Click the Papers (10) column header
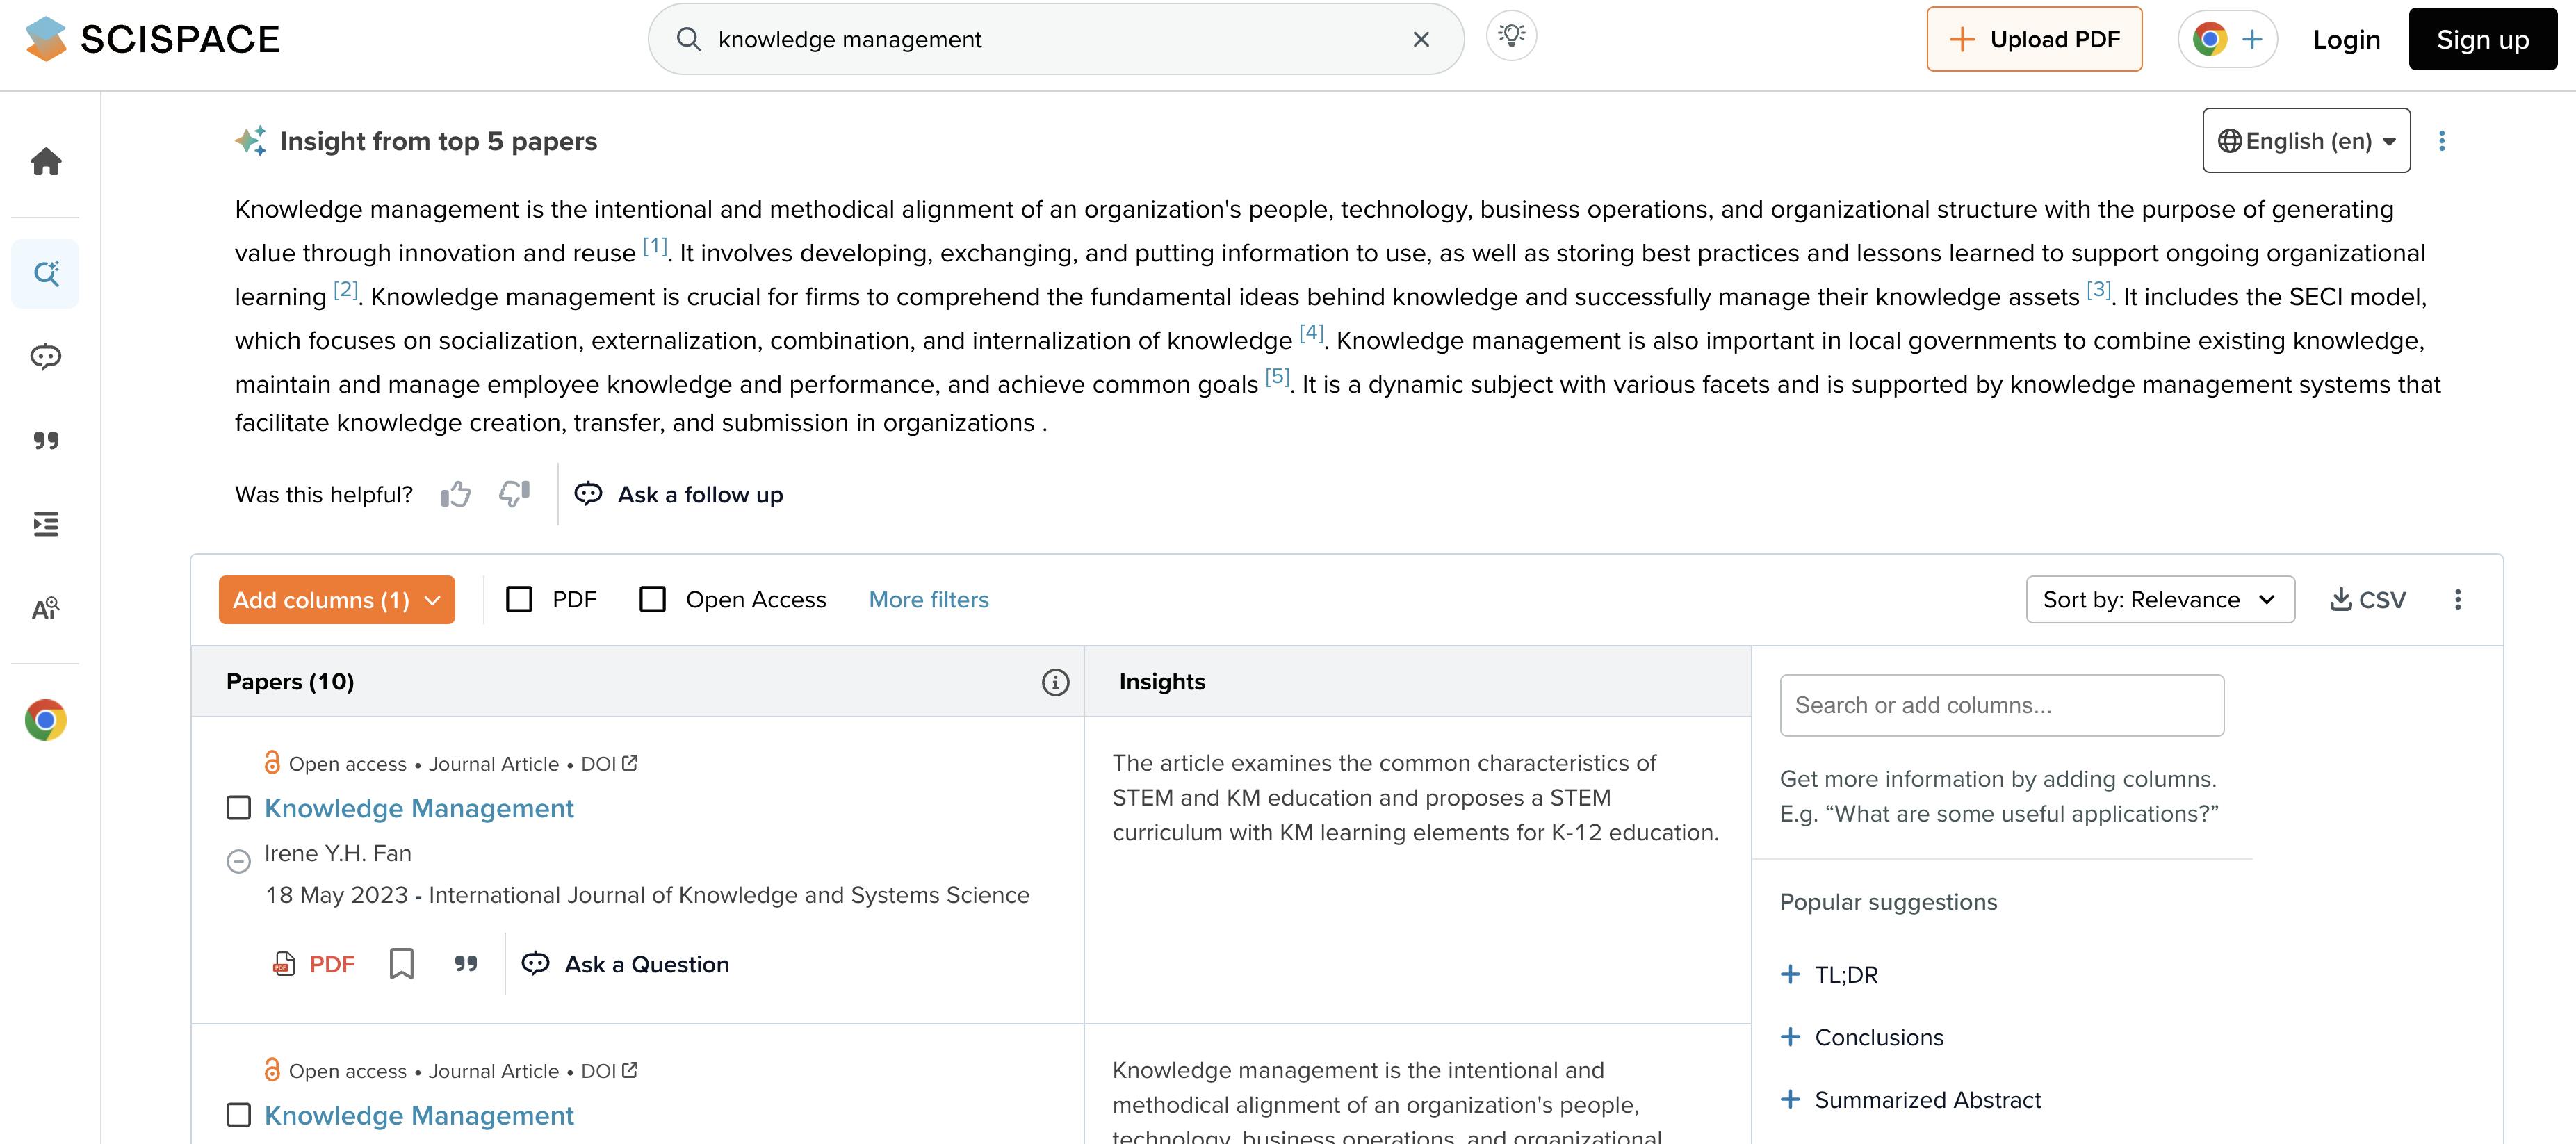 click(637, 682)
